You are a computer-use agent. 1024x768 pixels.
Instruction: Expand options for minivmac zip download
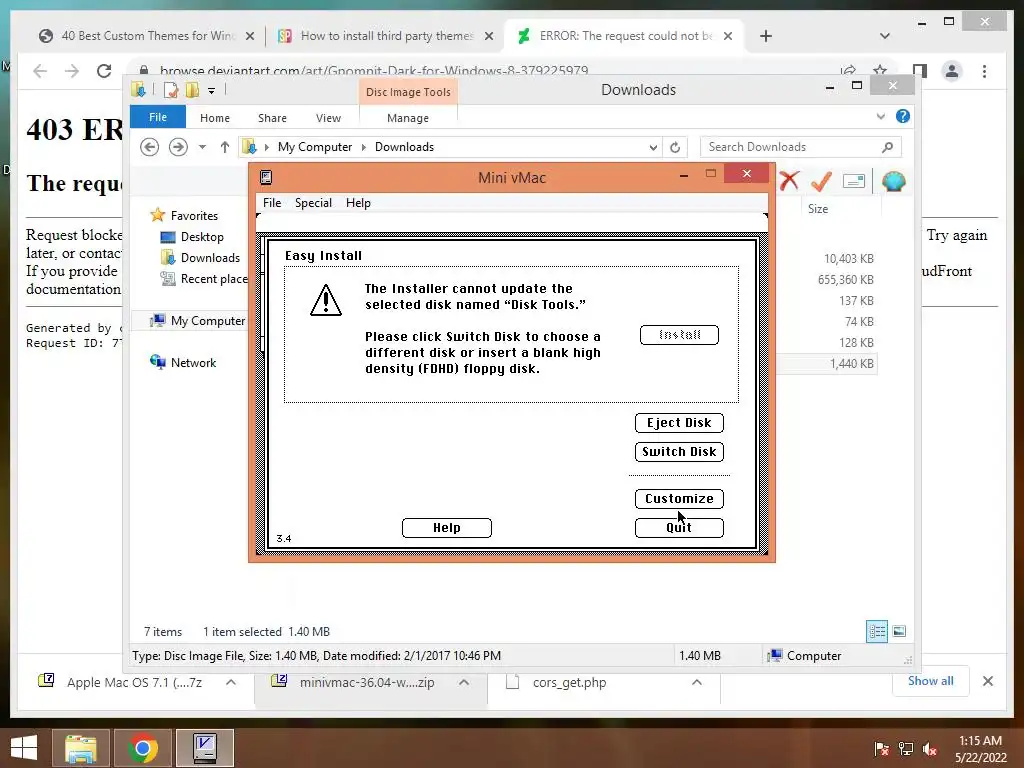(x=464, y=682)
